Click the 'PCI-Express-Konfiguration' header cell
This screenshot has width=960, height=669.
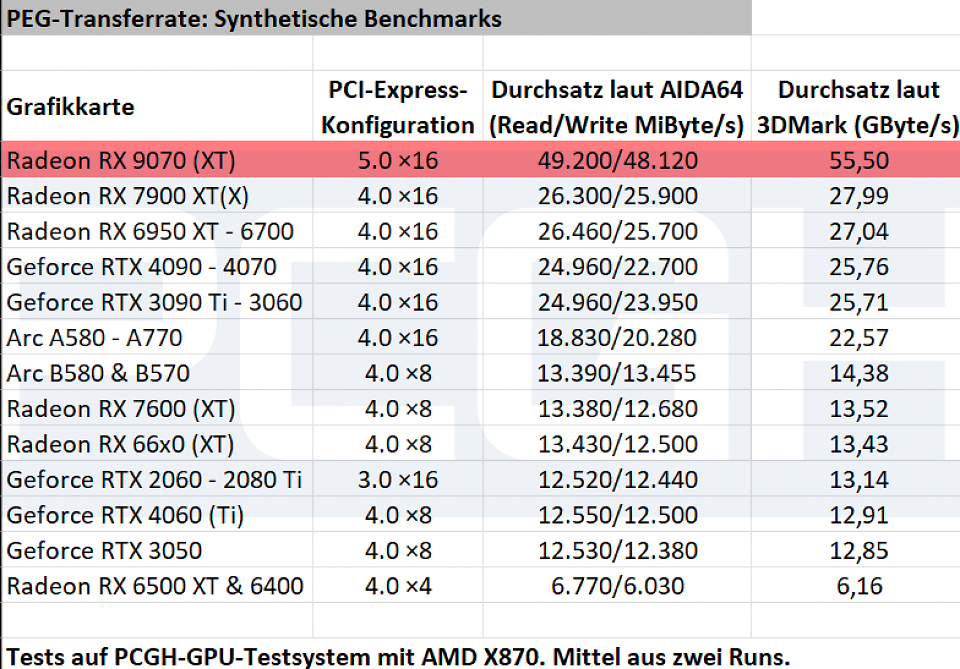click(x=398, y=107)
